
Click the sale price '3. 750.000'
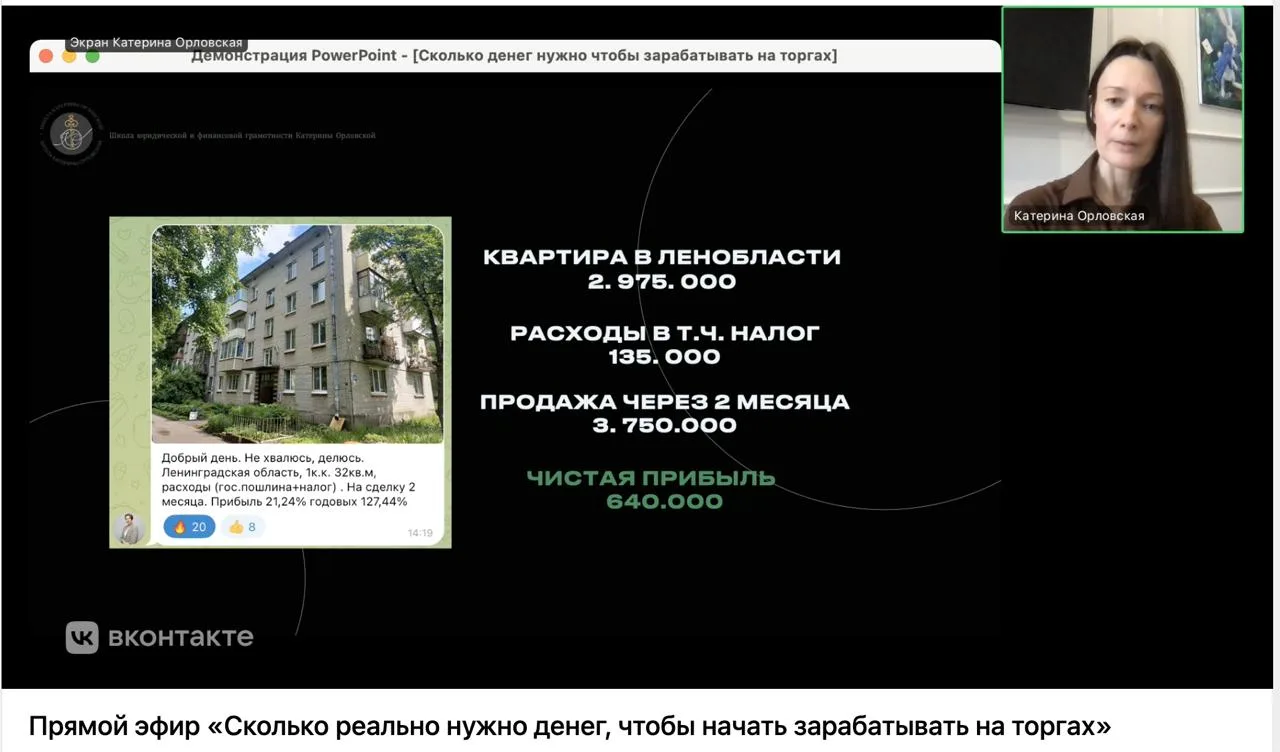(x=664, y=426)
